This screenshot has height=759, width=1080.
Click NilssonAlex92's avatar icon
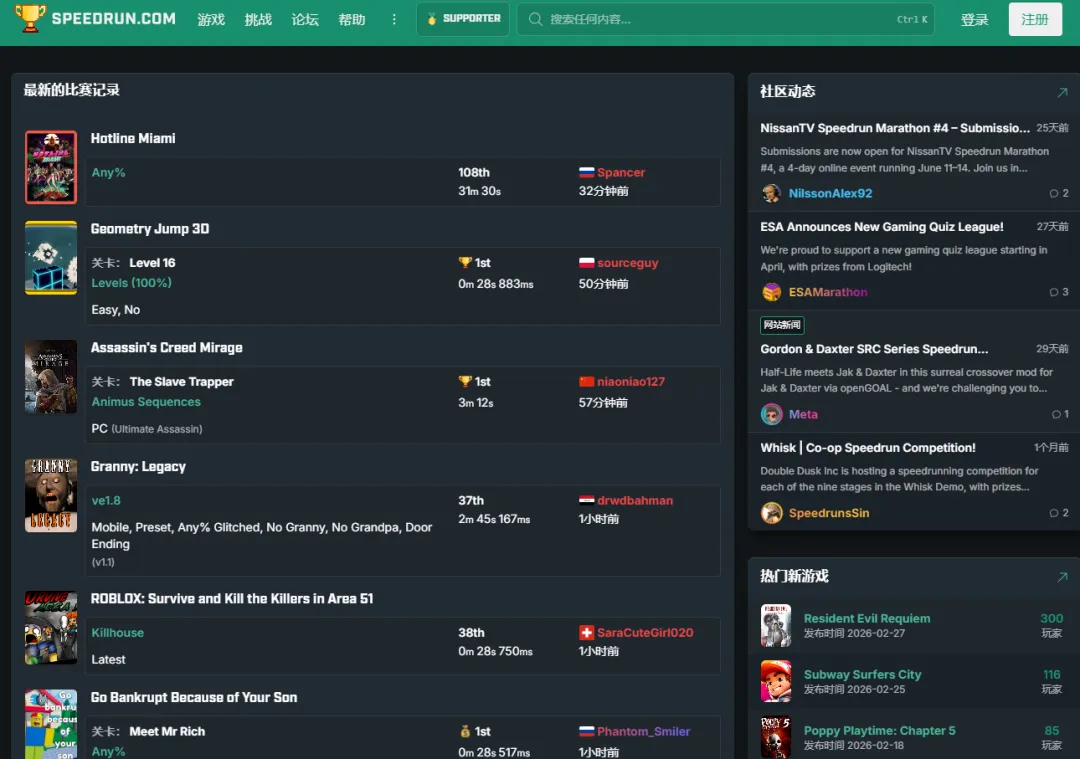point(771,194)
